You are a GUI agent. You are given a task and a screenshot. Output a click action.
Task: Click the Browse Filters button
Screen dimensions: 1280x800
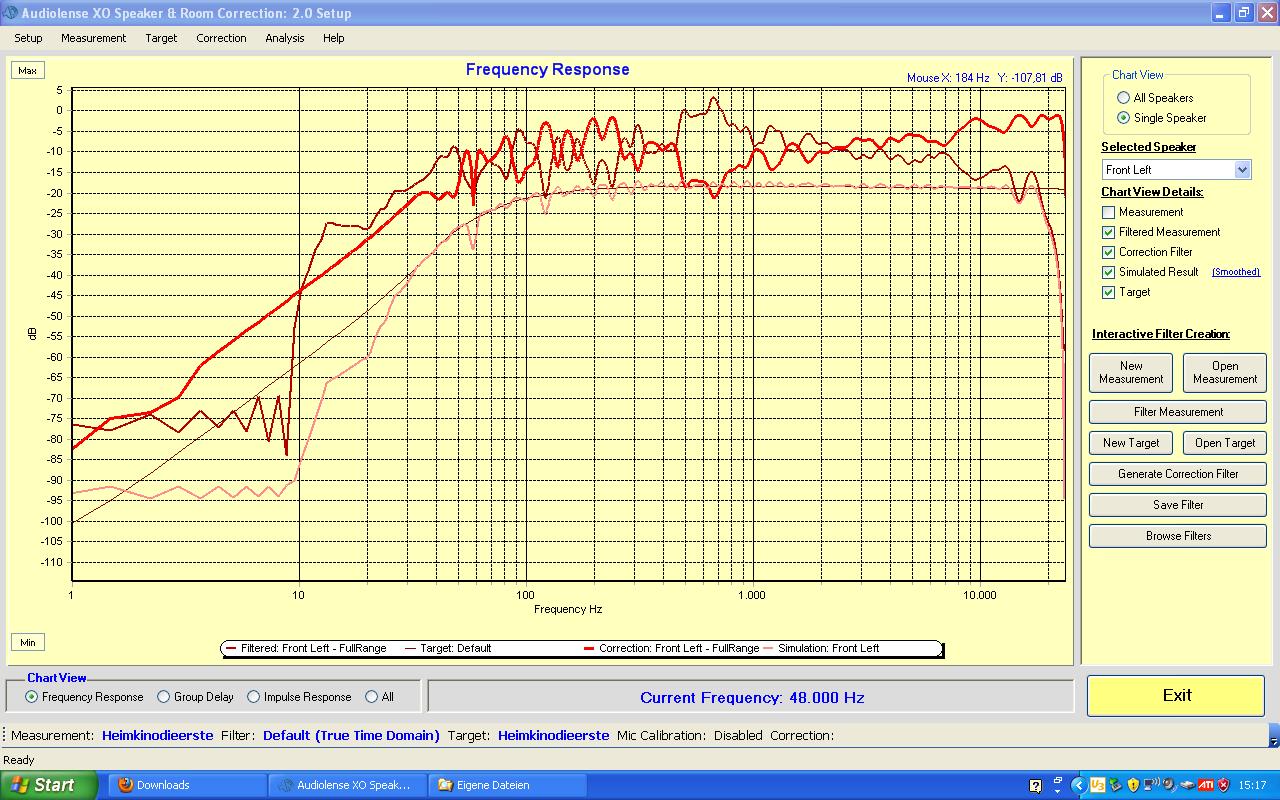coord(1178,536)
